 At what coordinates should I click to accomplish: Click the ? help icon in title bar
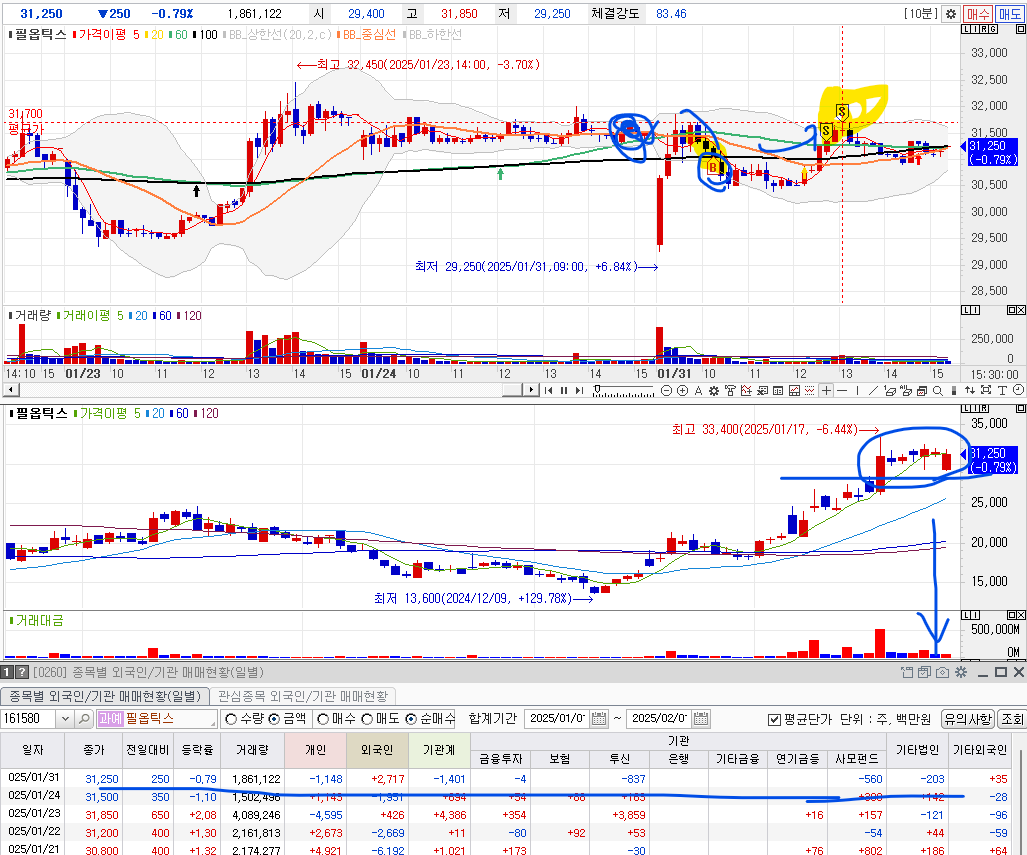tap(22, 672)
